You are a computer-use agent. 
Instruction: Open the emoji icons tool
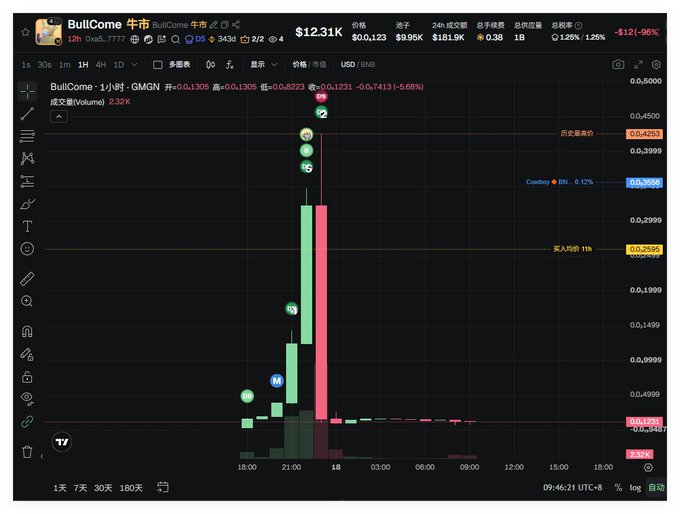coord(27,249)
